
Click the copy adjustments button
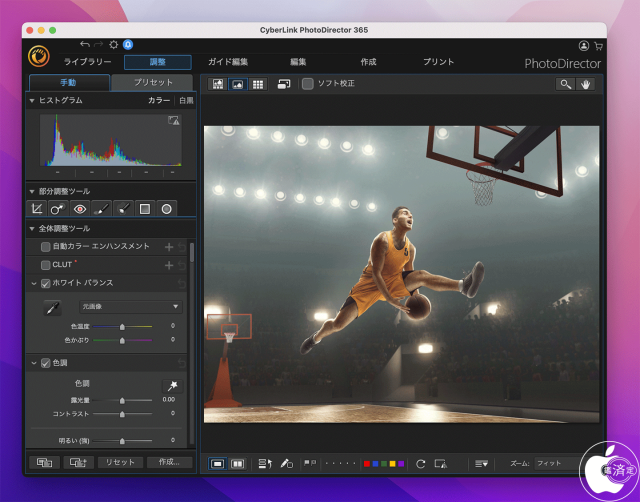[44, 462]
